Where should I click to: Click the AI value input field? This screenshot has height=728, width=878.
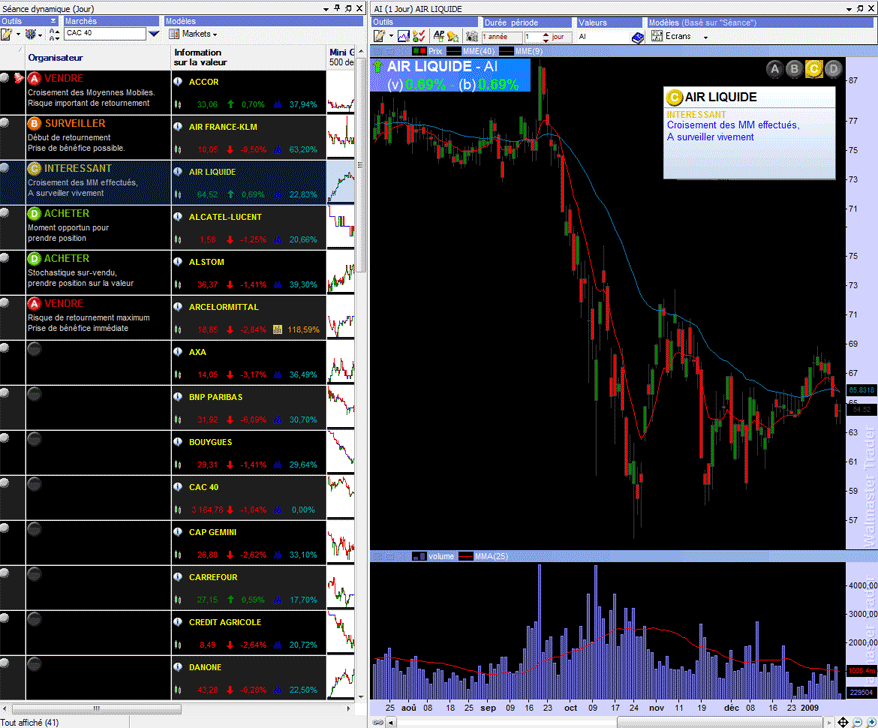tap(603, 37)
